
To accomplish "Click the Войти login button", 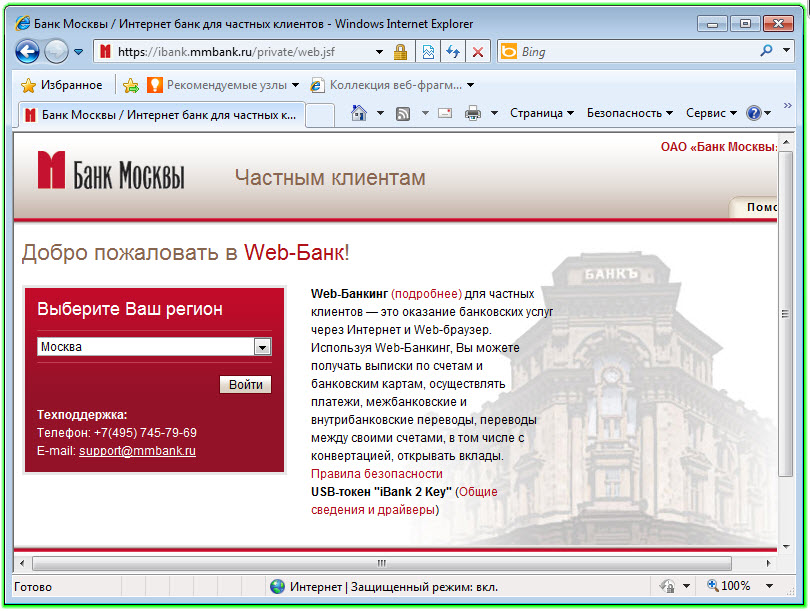I will [245, 385].
